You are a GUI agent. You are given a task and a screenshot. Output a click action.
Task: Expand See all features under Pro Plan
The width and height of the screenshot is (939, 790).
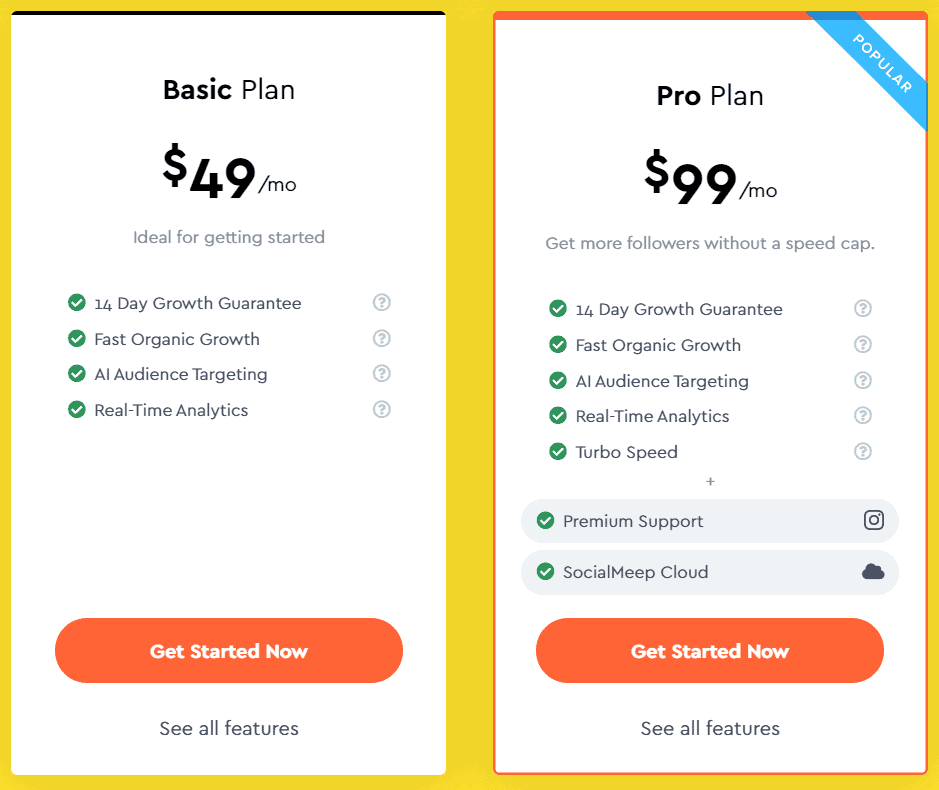pyautogui.click(x=710, y=728)
